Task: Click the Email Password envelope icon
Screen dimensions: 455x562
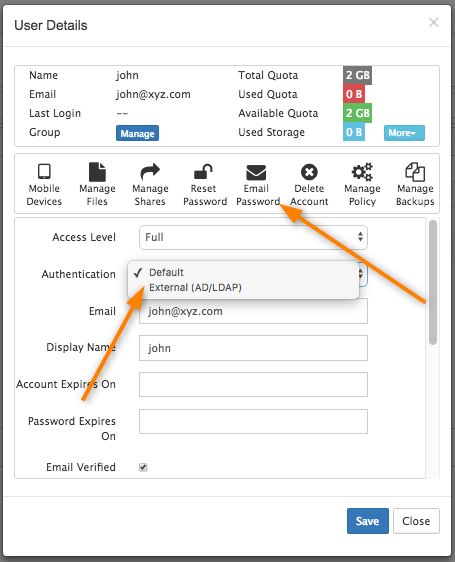Action: (256, 172)
